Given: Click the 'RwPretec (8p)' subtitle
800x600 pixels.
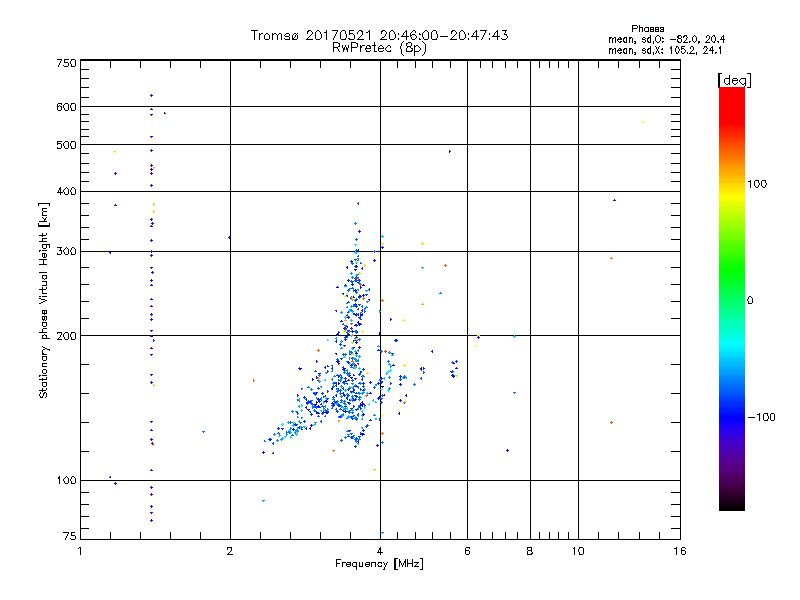Looking at the screenshot, I should [x=379, y=48].
